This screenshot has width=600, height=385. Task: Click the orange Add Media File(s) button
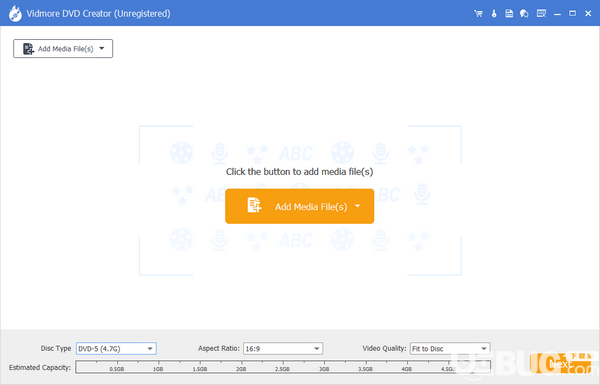[299, 206]
